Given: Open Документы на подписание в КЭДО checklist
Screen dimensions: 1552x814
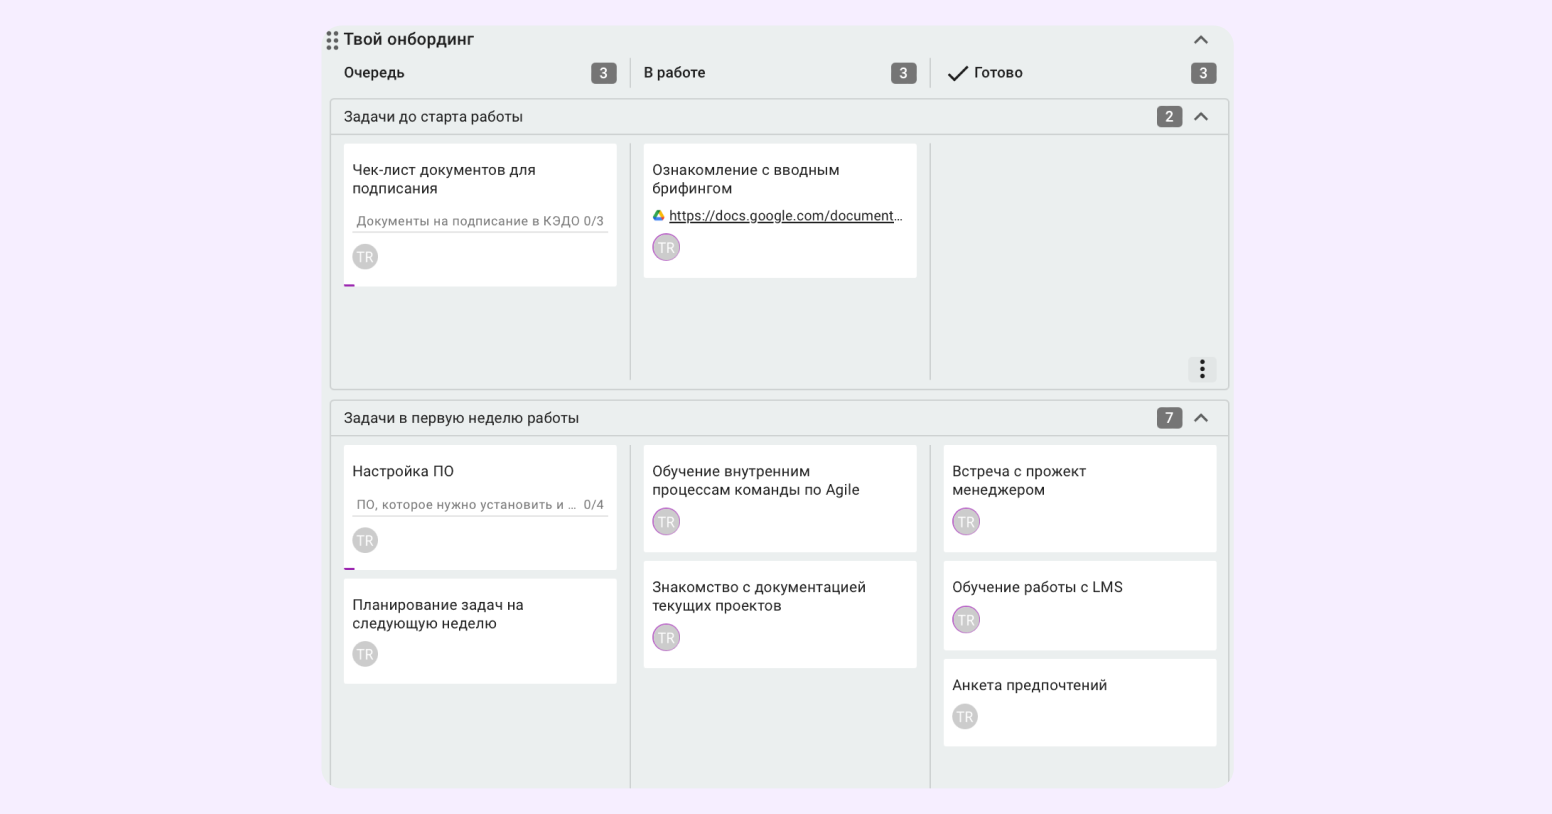Looking at the screenshot, I should click(479, 221).
